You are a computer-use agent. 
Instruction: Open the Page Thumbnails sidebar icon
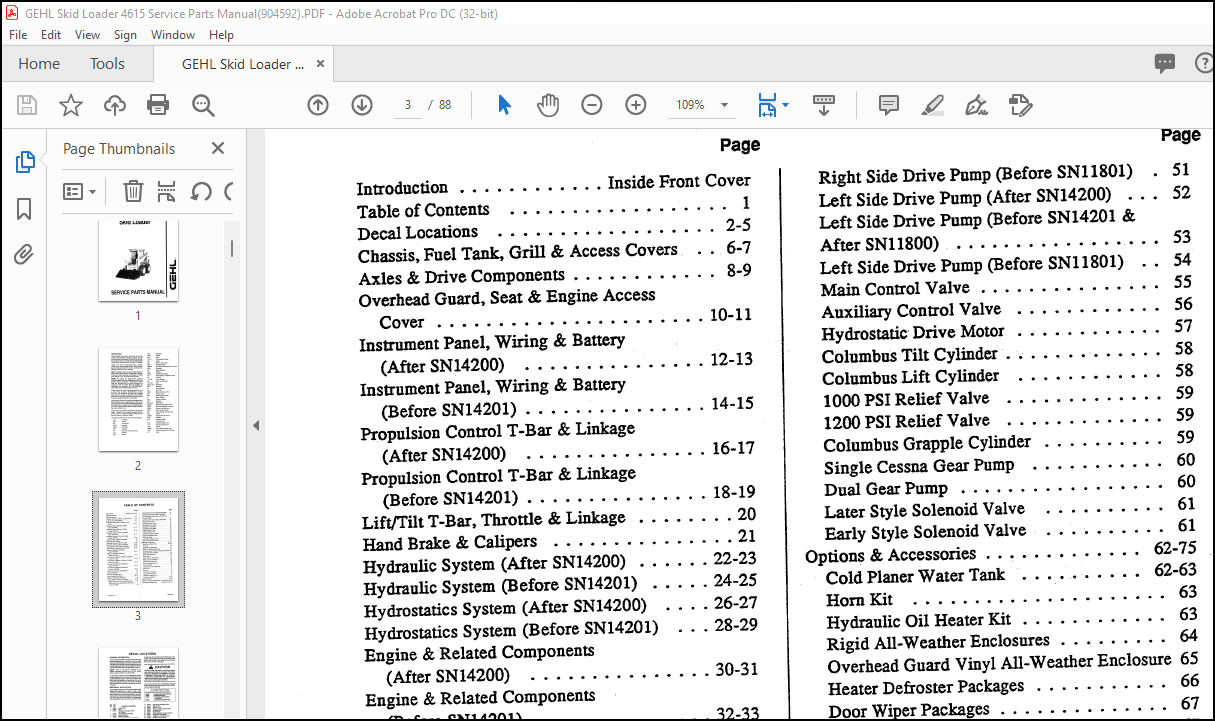25,162
